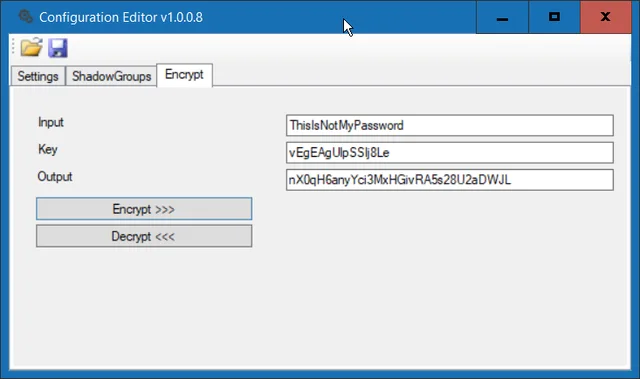Image resolution: width=640 pixels, height=379 pixels.
Task: Click into the Output text field
Action: click(x=450, y=180)
